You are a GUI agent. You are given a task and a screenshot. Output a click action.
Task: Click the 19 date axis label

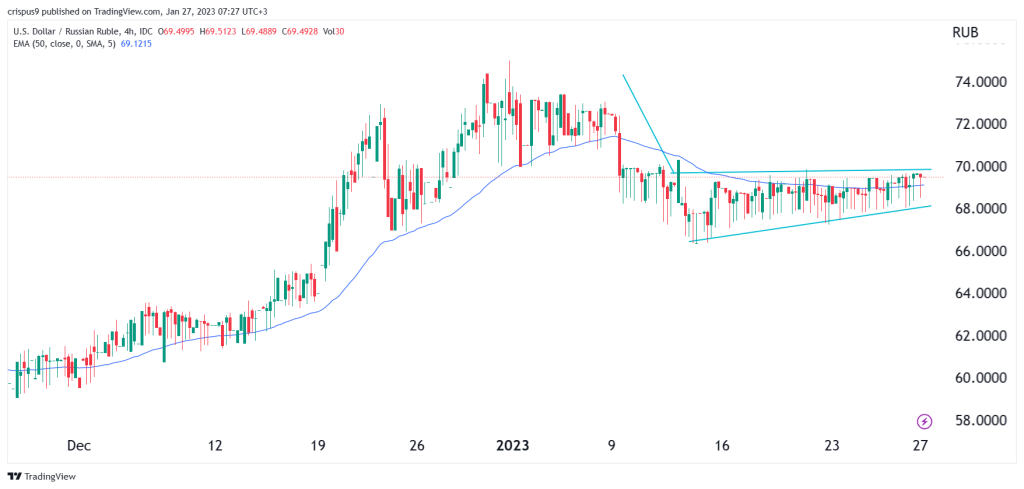317,447
